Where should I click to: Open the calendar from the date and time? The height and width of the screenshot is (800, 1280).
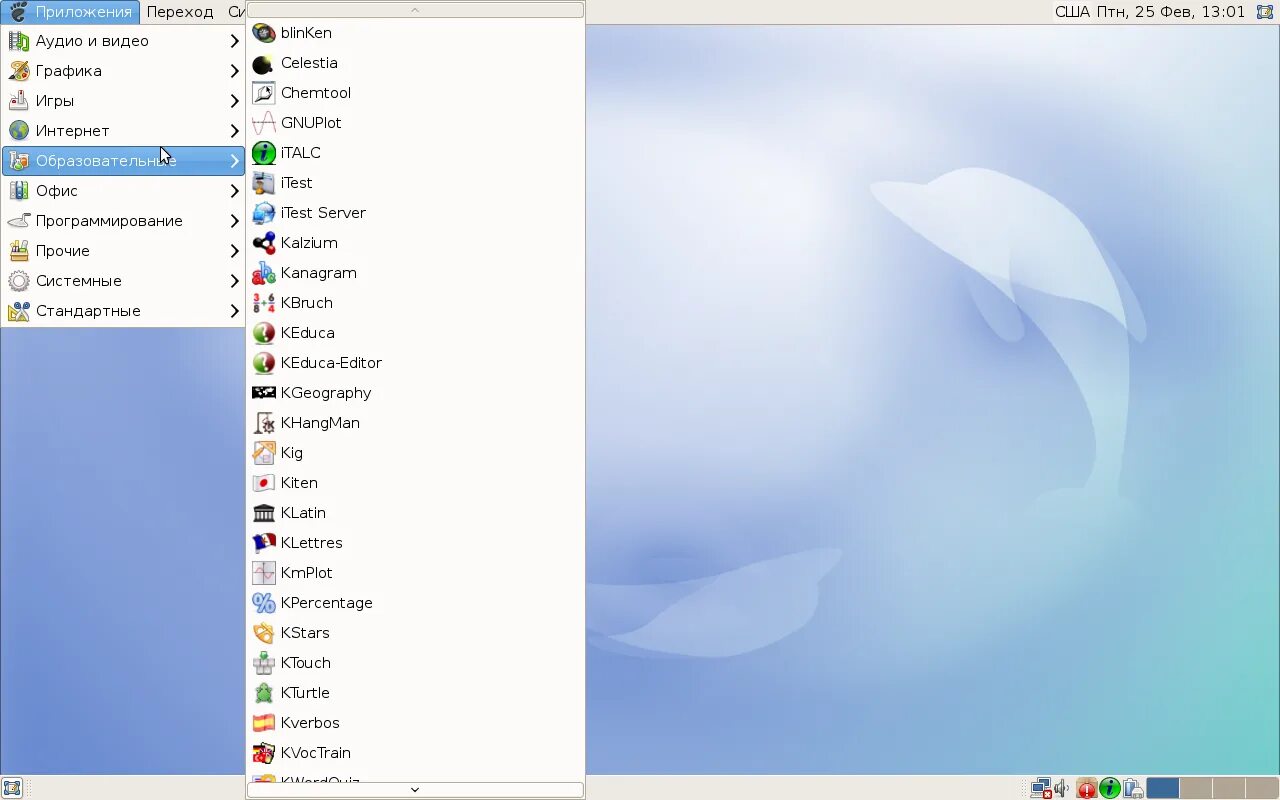click(x=1172, y=12)
